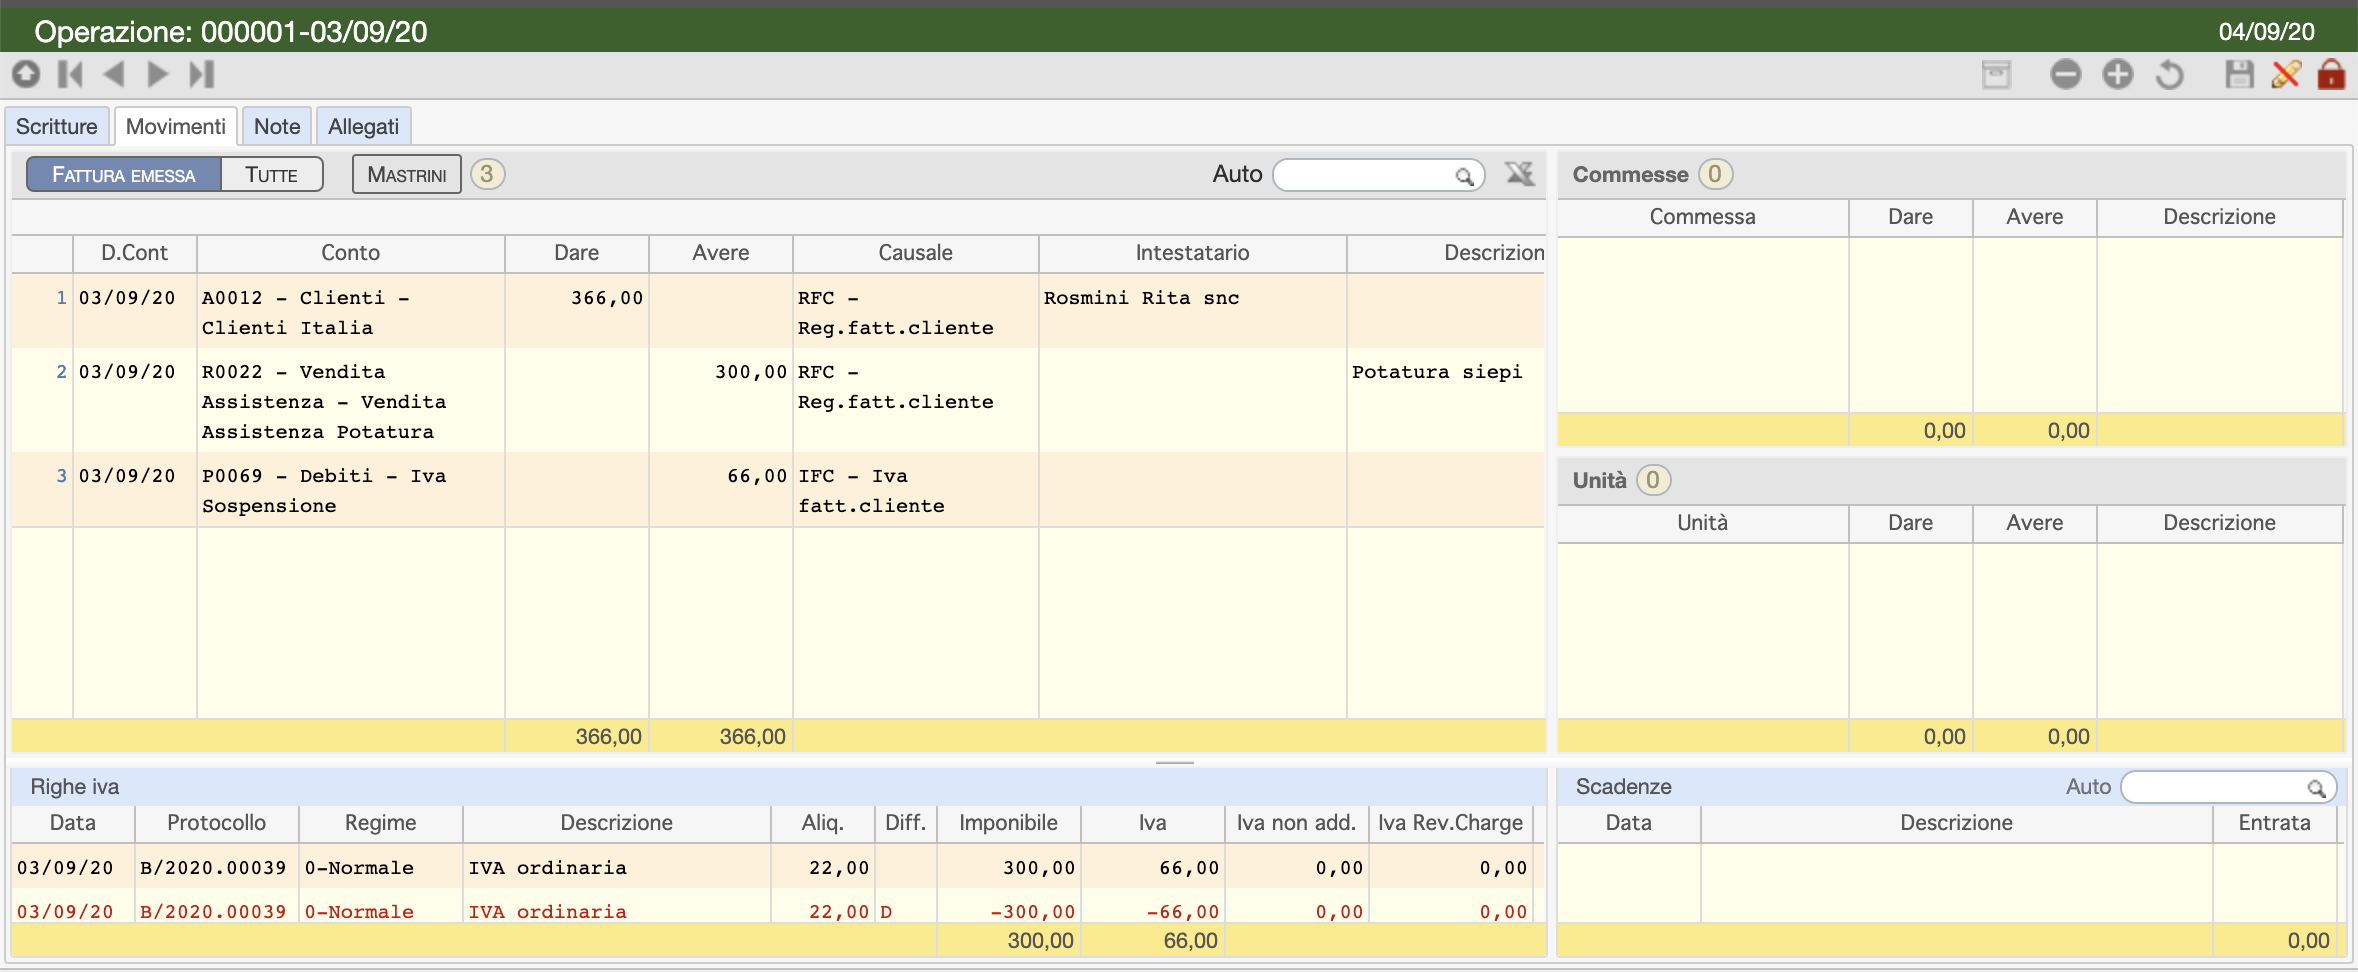Select the Tutte filter
Viewport: 2358px width, 972px height.
pos(272,175)
